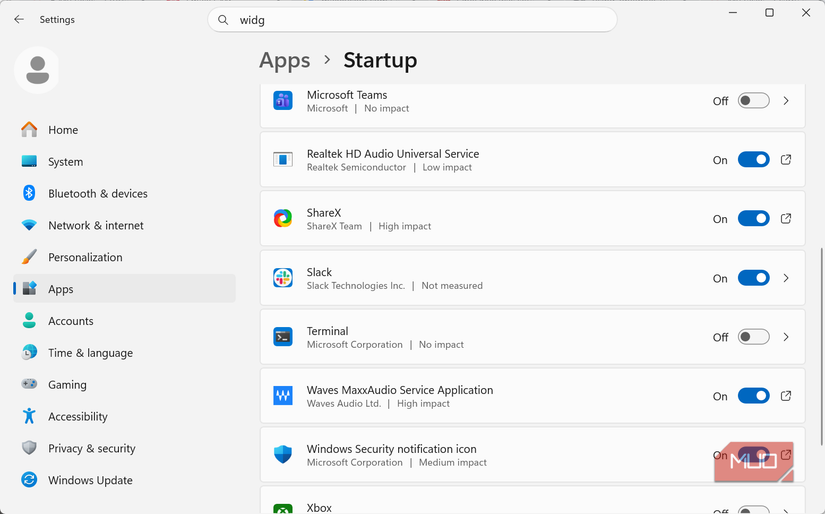Open Windows Update settings
Image resolution: width=825 pixels, height=514 pixels.
click(125, 480)
